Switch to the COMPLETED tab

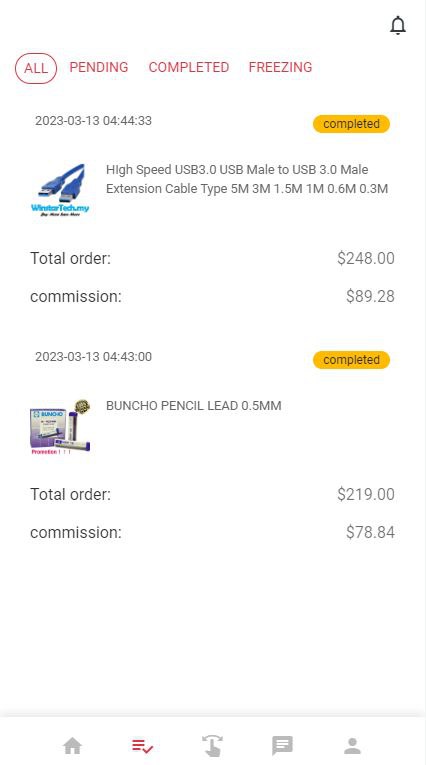(x=189, y=67)
